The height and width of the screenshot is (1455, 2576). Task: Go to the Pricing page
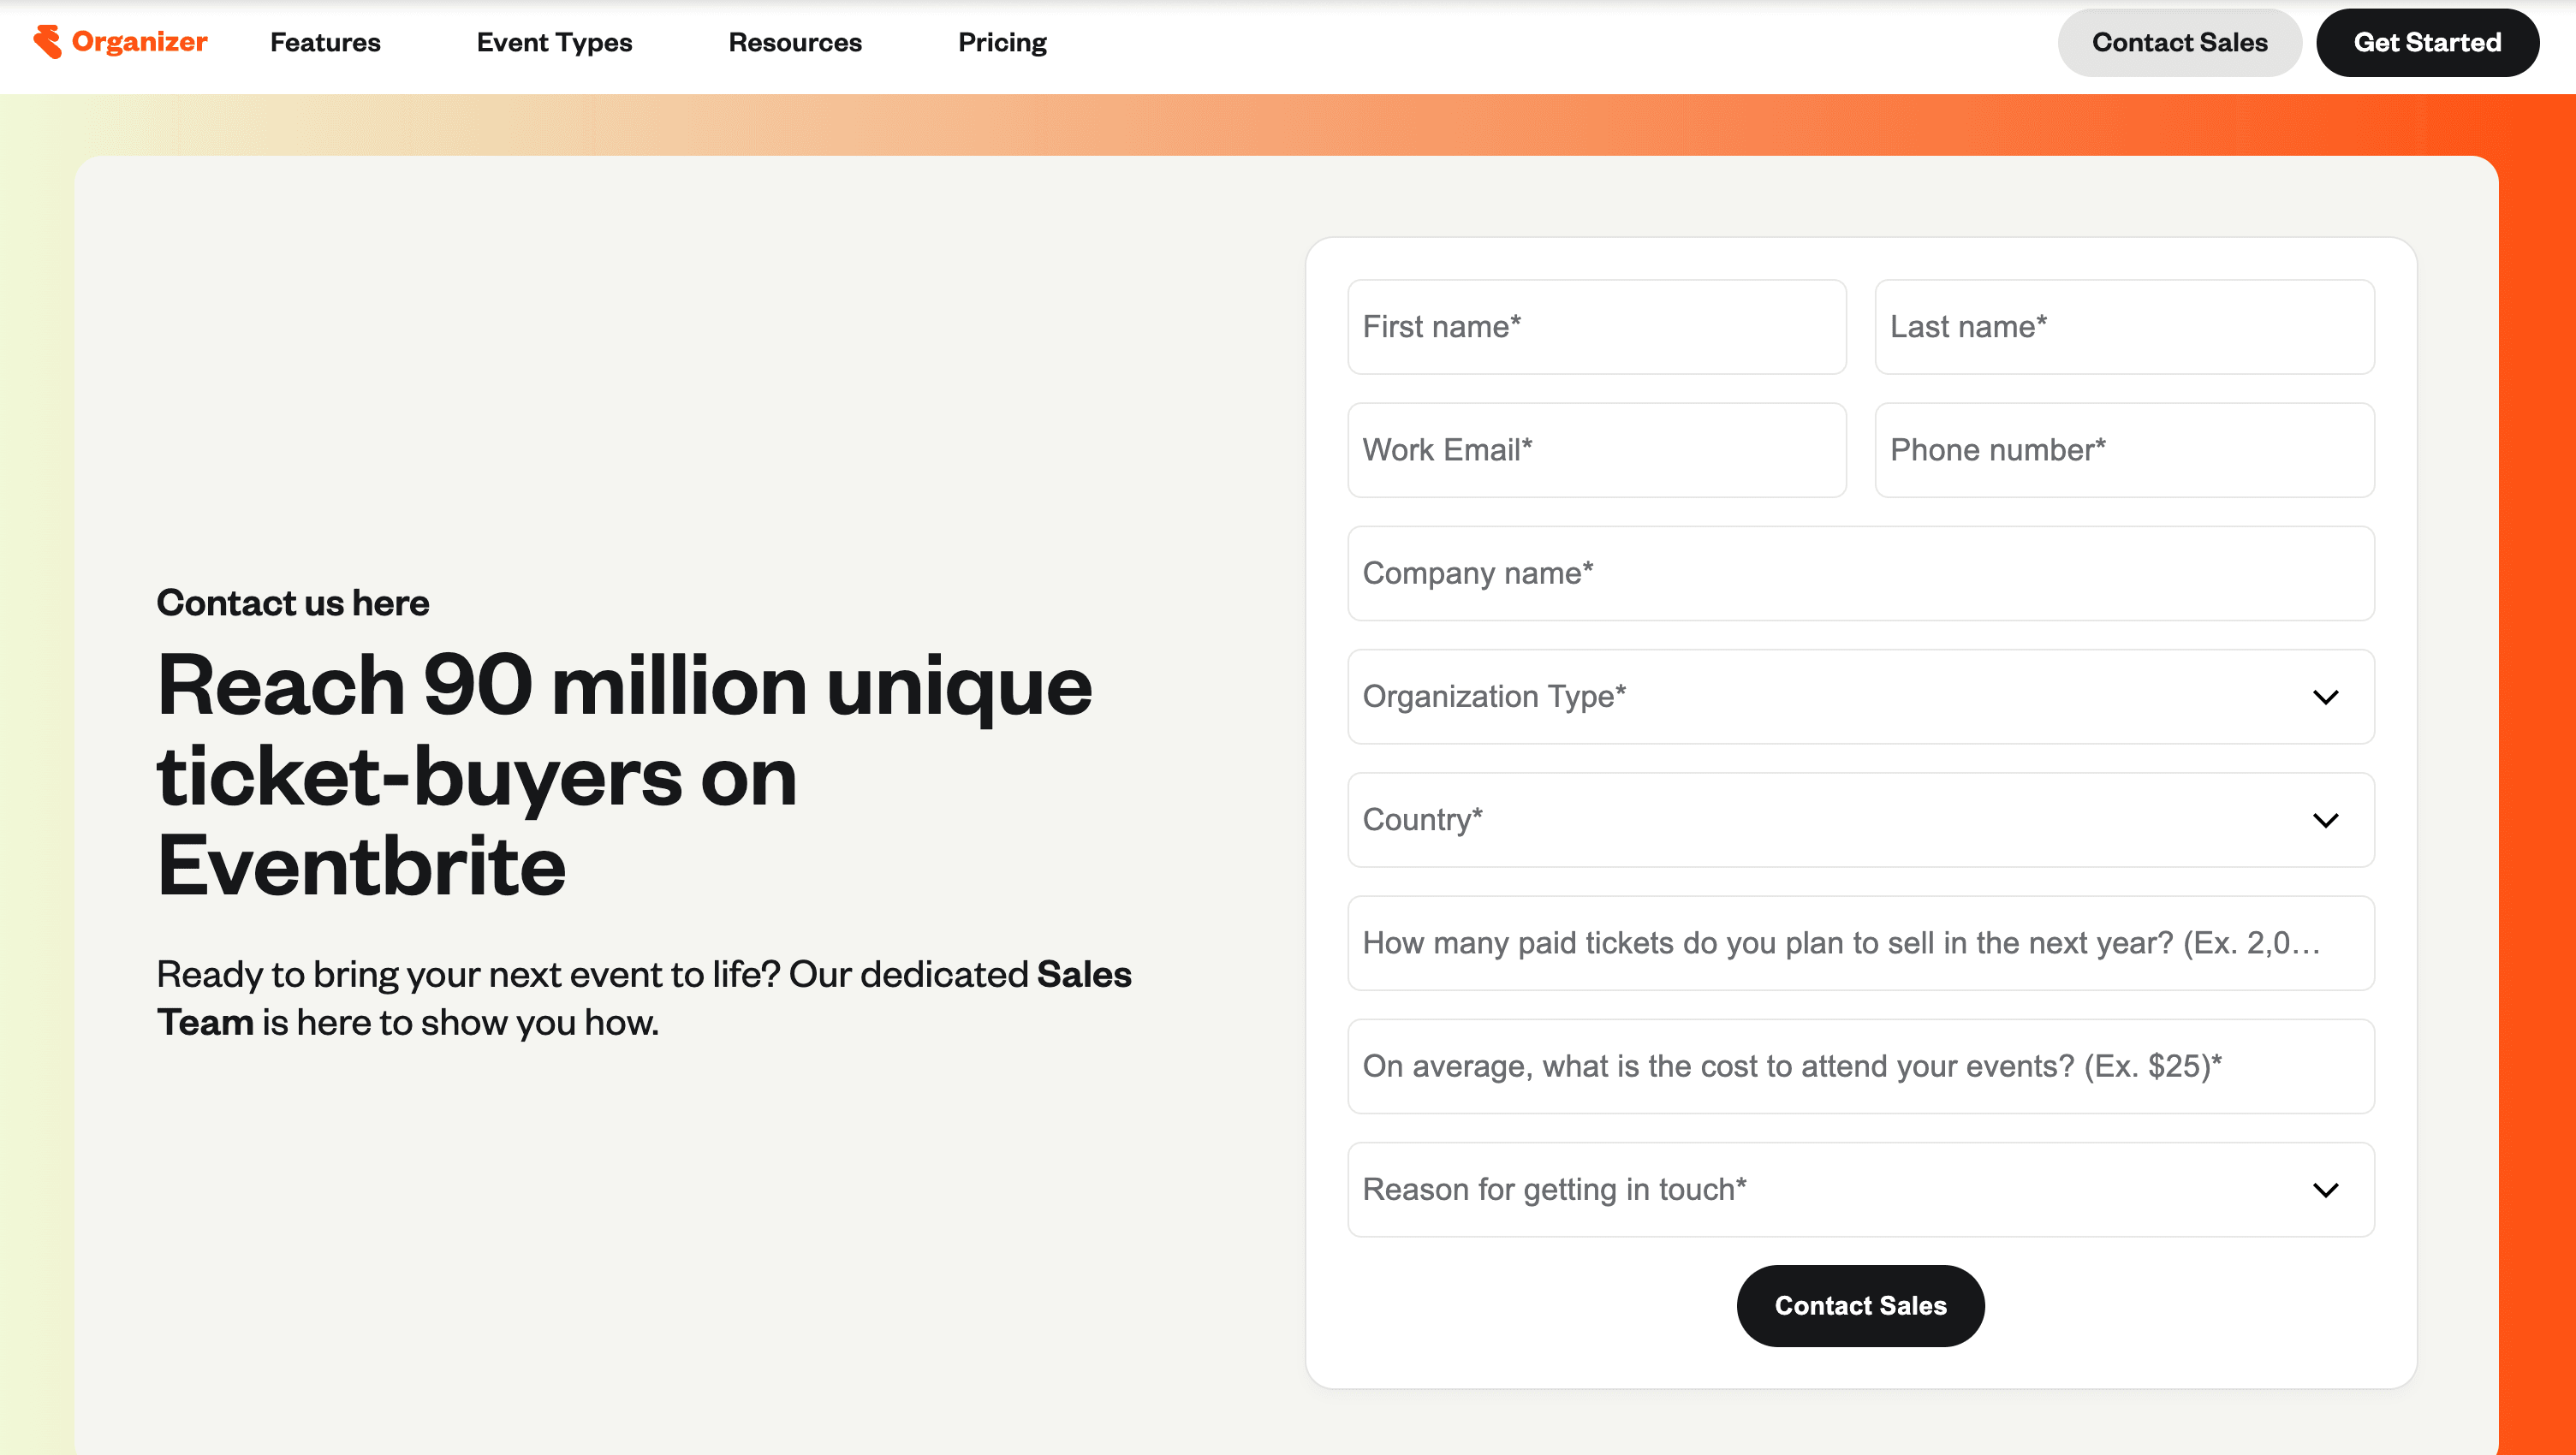coord(1002,43)
